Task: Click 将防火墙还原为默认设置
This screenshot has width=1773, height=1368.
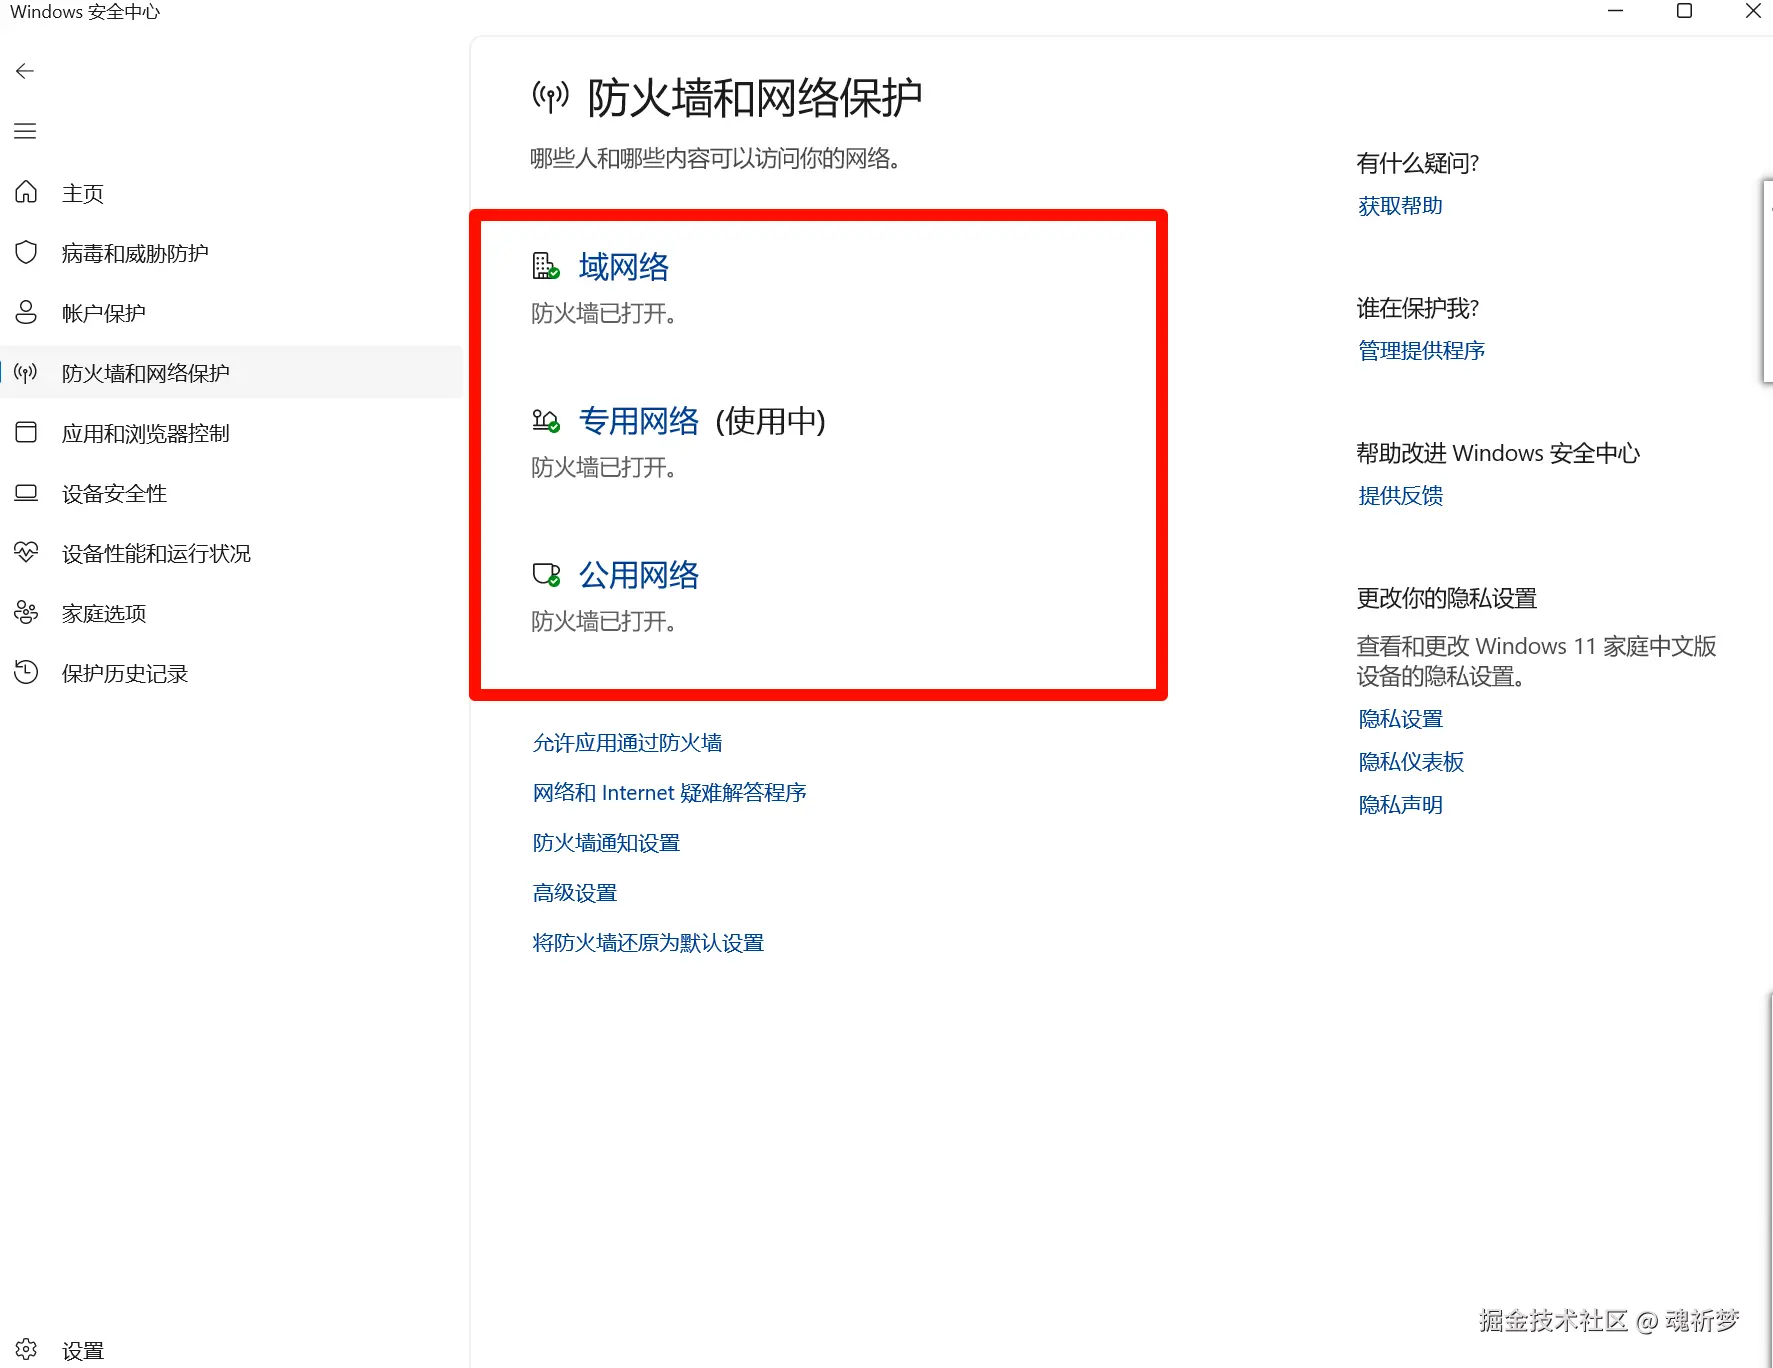Action: 648,943
